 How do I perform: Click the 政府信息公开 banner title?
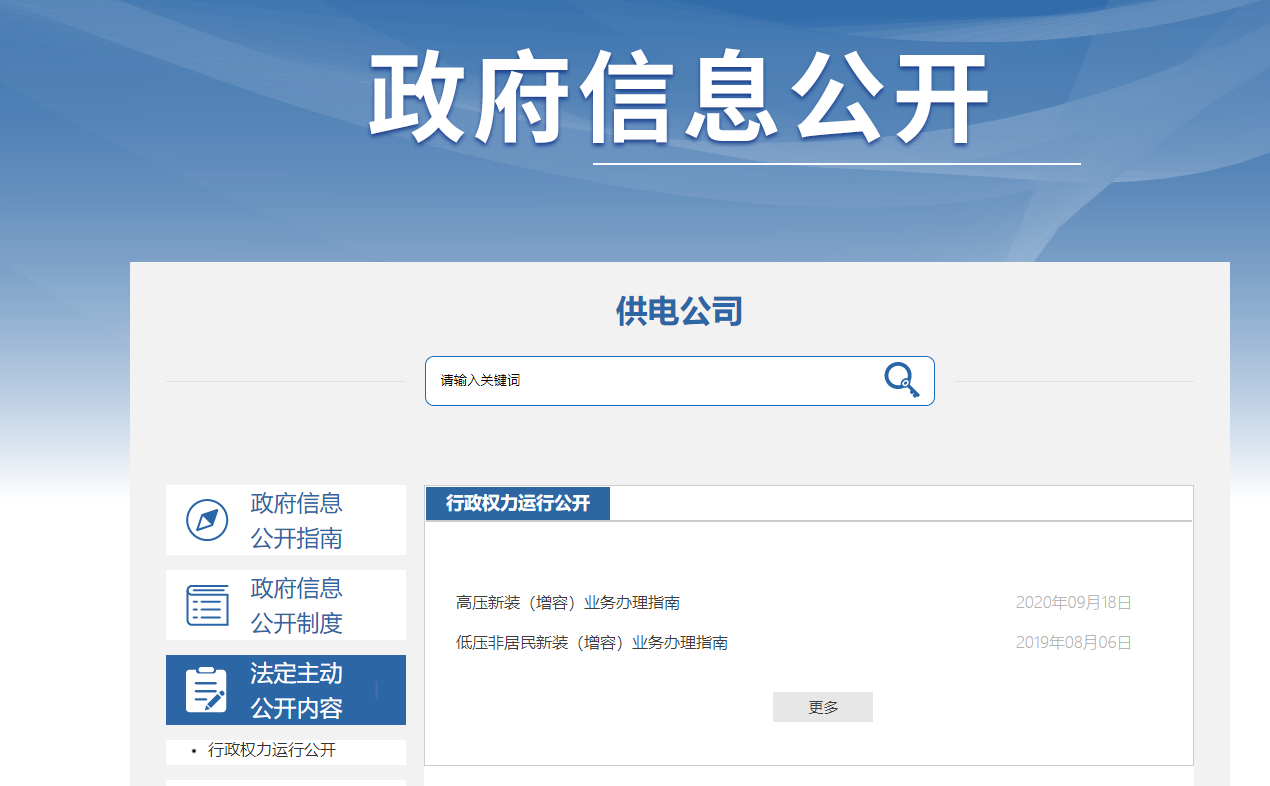[x=679, y=98]
